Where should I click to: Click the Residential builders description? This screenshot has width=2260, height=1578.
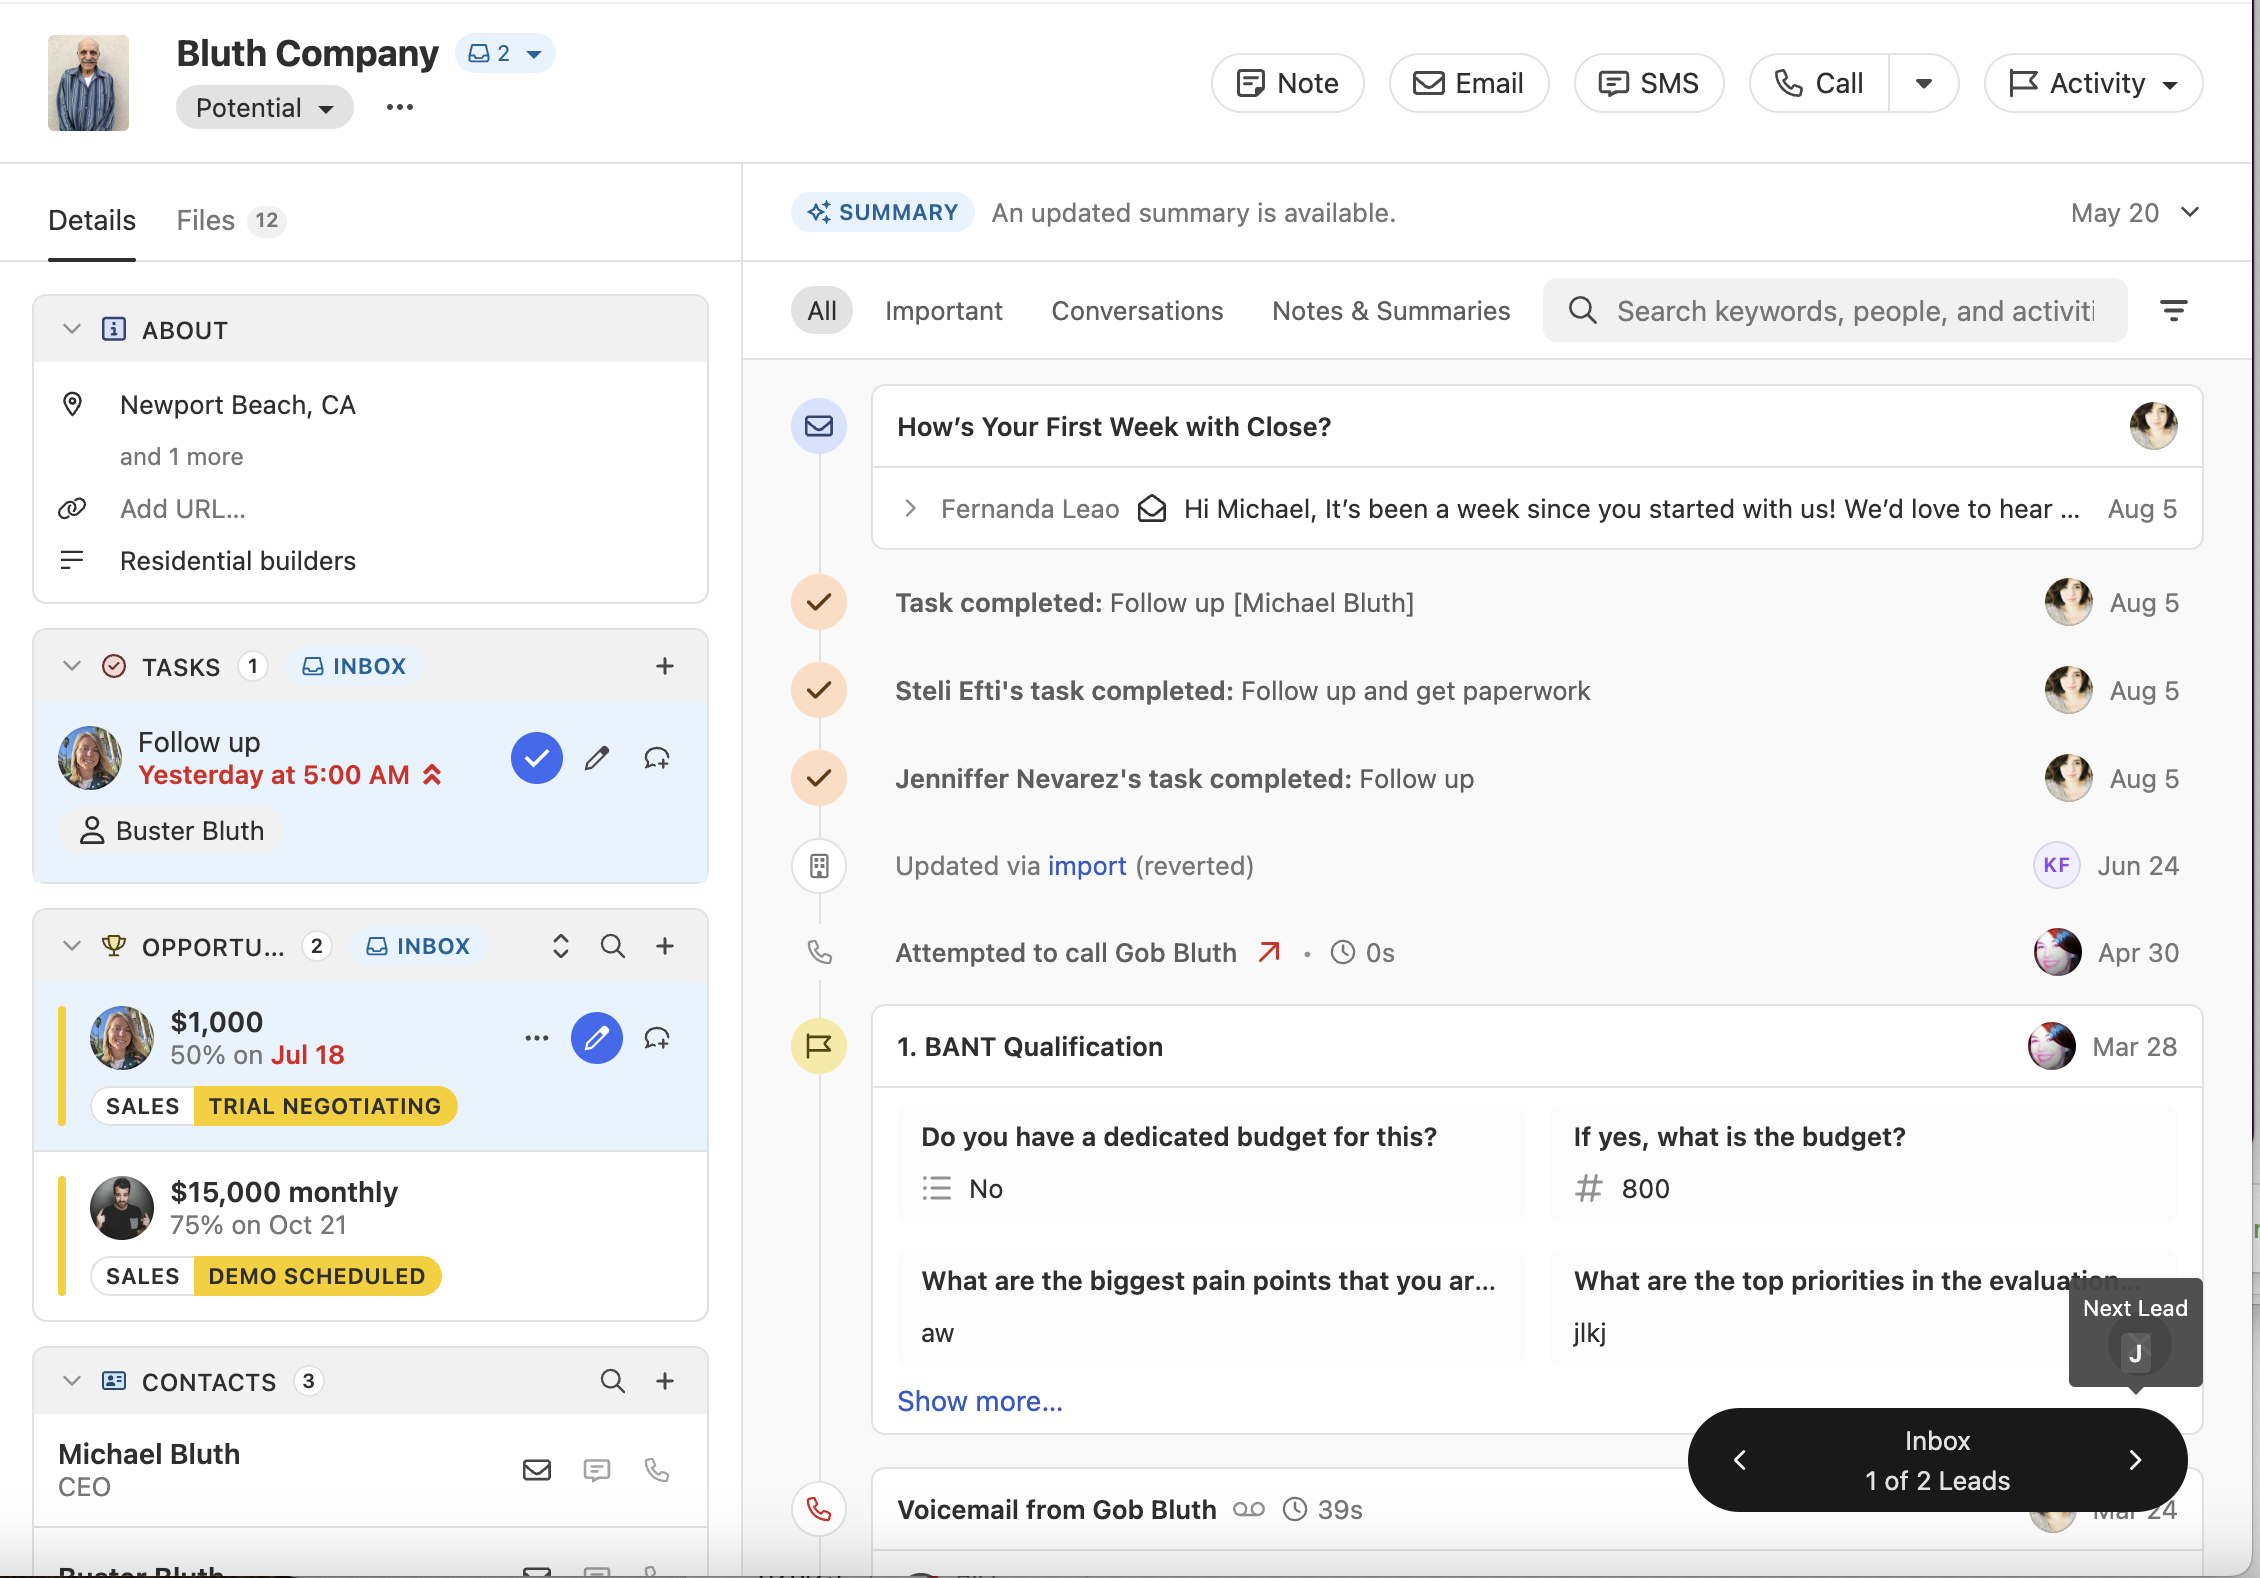pos(238,561)
